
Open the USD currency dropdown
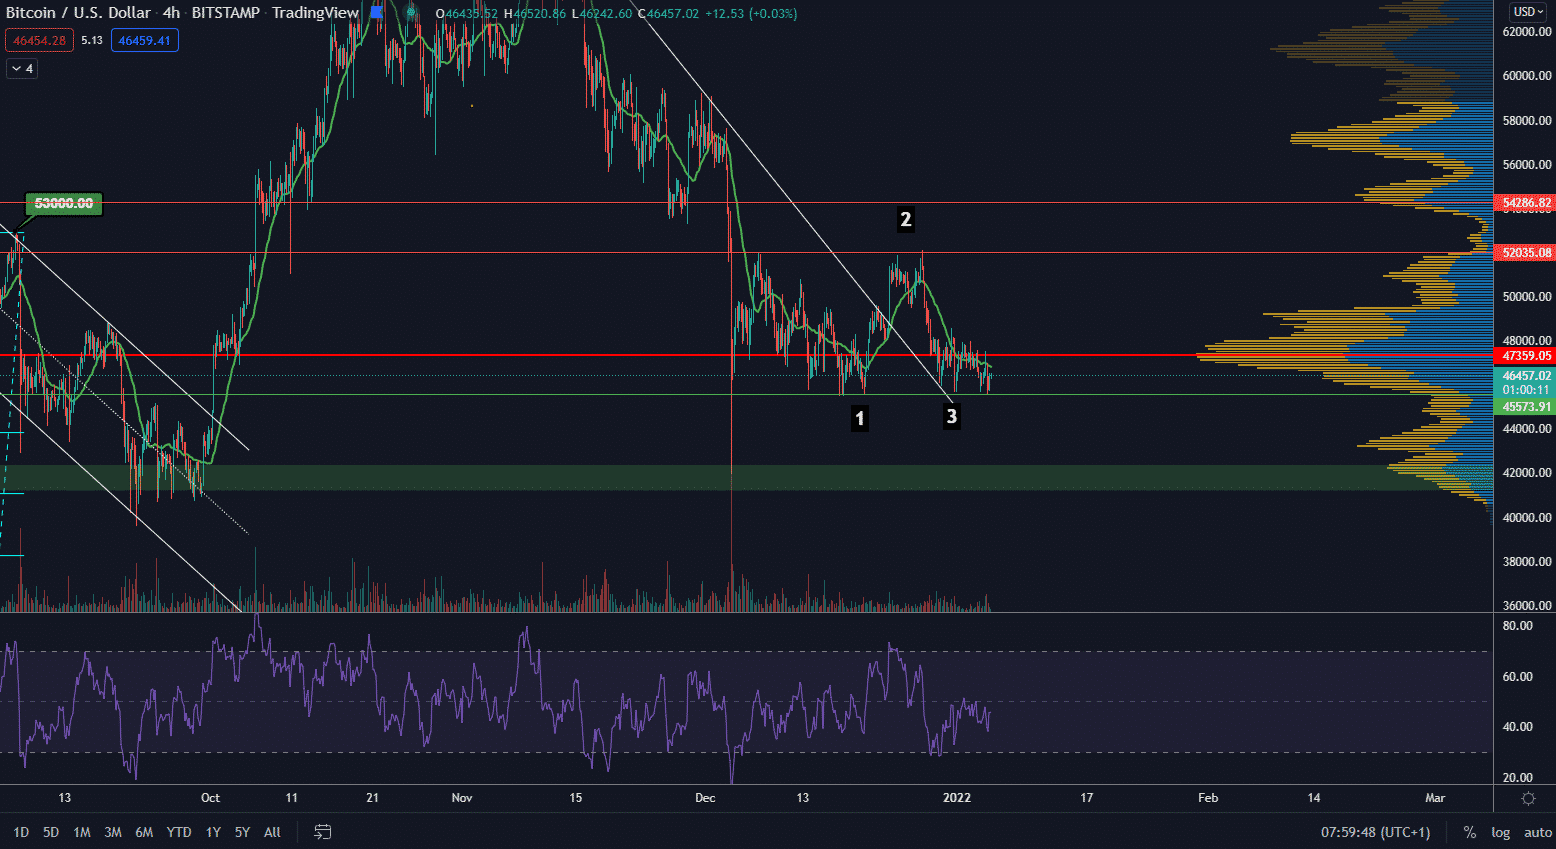[1528, 12]
